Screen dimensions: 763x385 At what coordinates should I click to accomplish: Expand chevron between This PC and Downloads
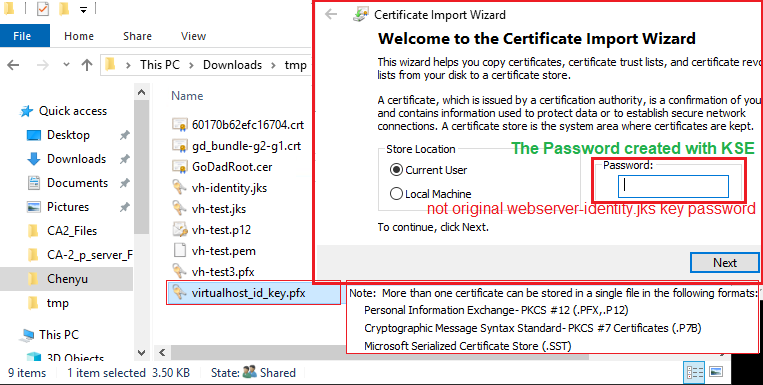coord(191,65)
